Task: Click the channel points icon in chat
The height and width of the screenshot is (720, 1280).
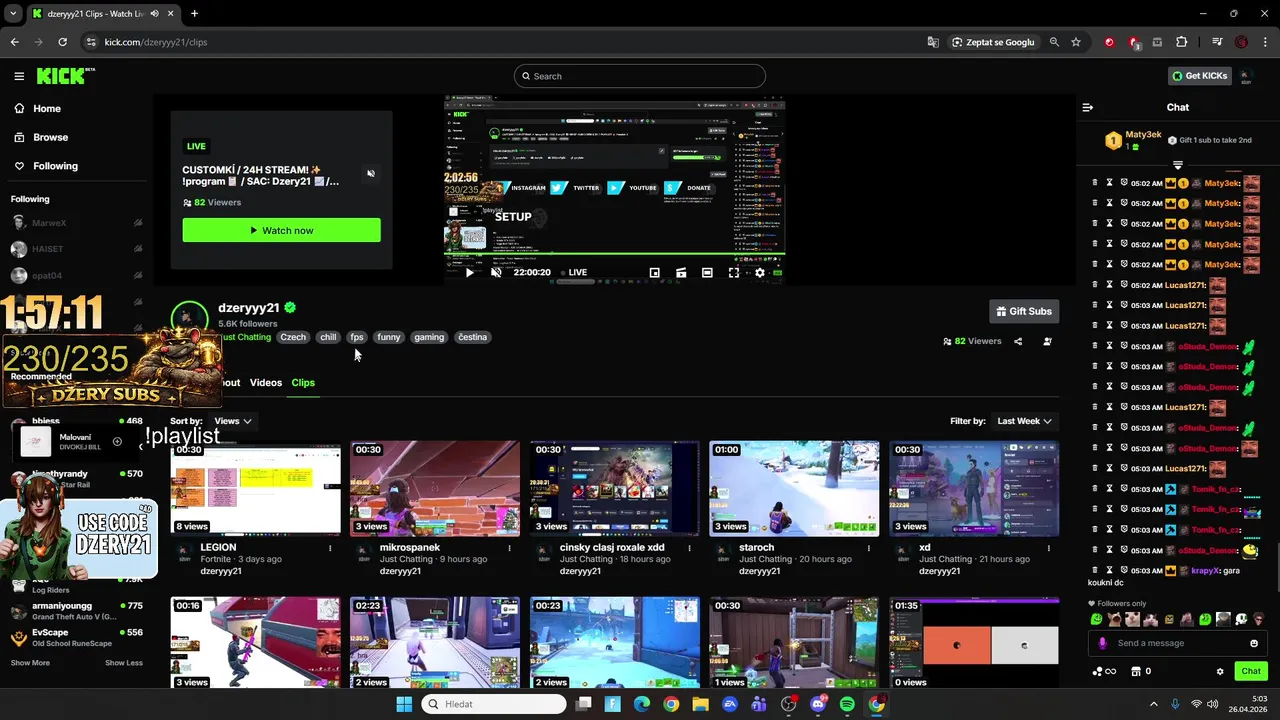Action: [1103, 671]
